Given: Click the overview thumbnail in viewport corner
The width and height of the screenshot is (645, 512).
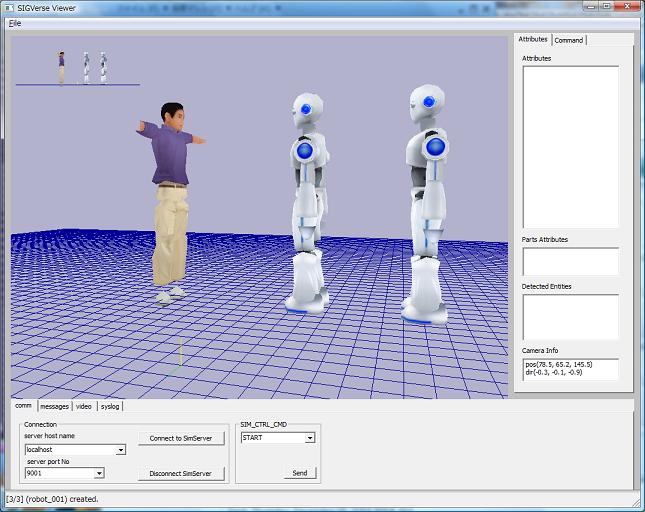Looking at the screenshot, I should click(80, 69).
